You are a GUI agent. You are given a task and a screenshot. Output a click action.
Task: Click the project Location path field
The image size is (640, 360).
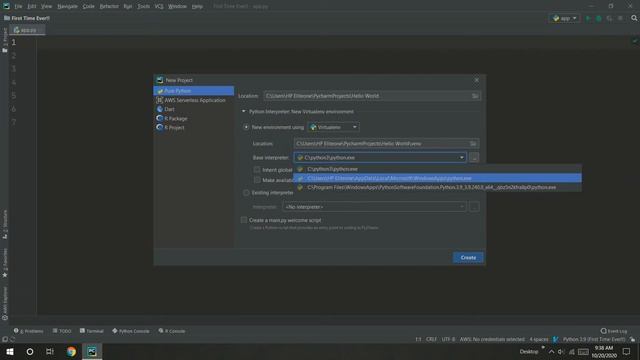click(367, 96)
